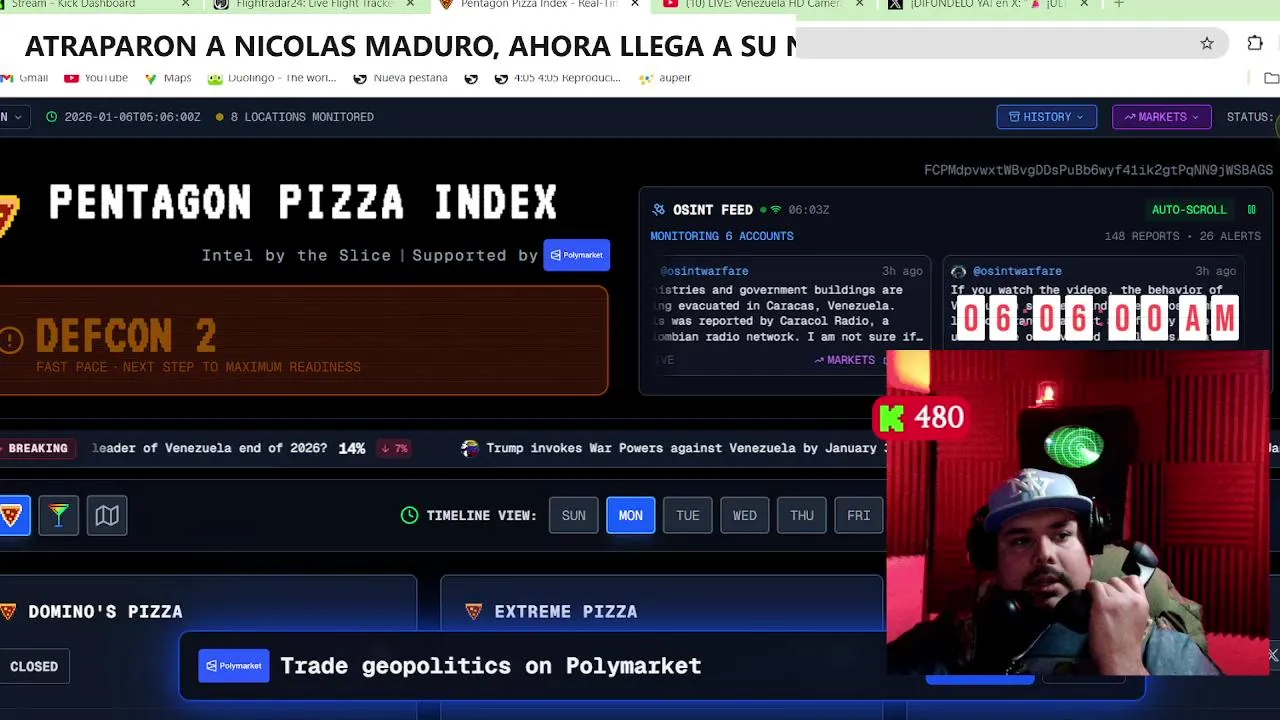Click the EXTREME PIZZA card title
The height and width of the screenshot is (720, 1280).
[565, 611]
